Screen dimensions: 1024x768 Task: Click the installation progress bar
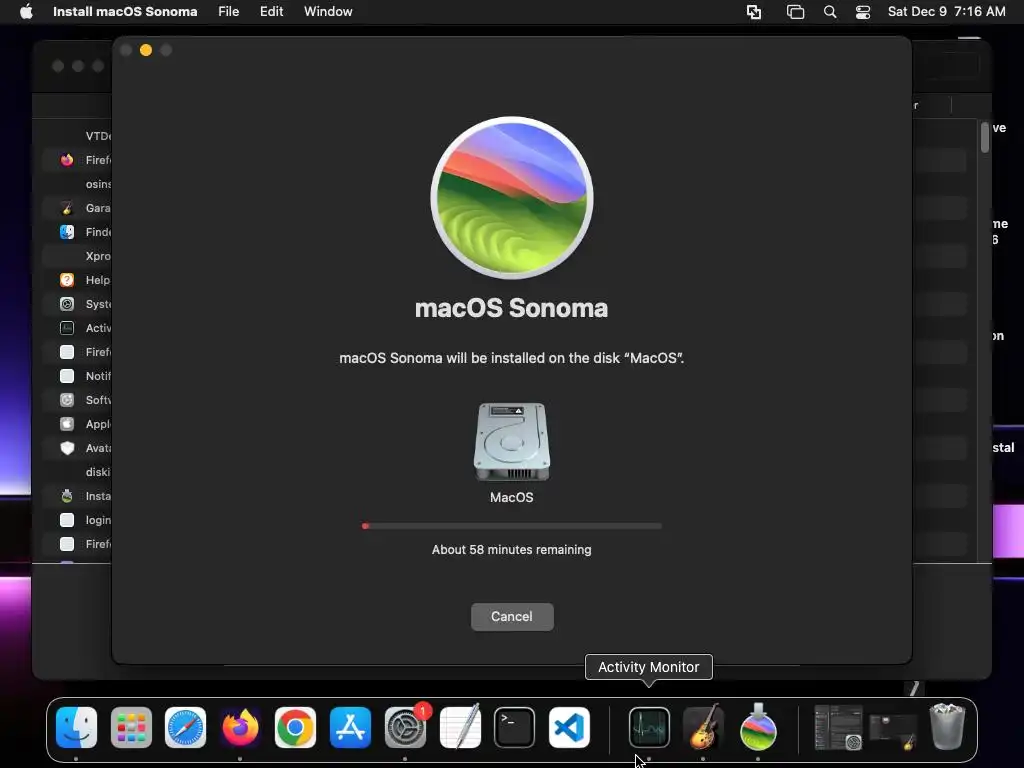click(x=511, y=526)
